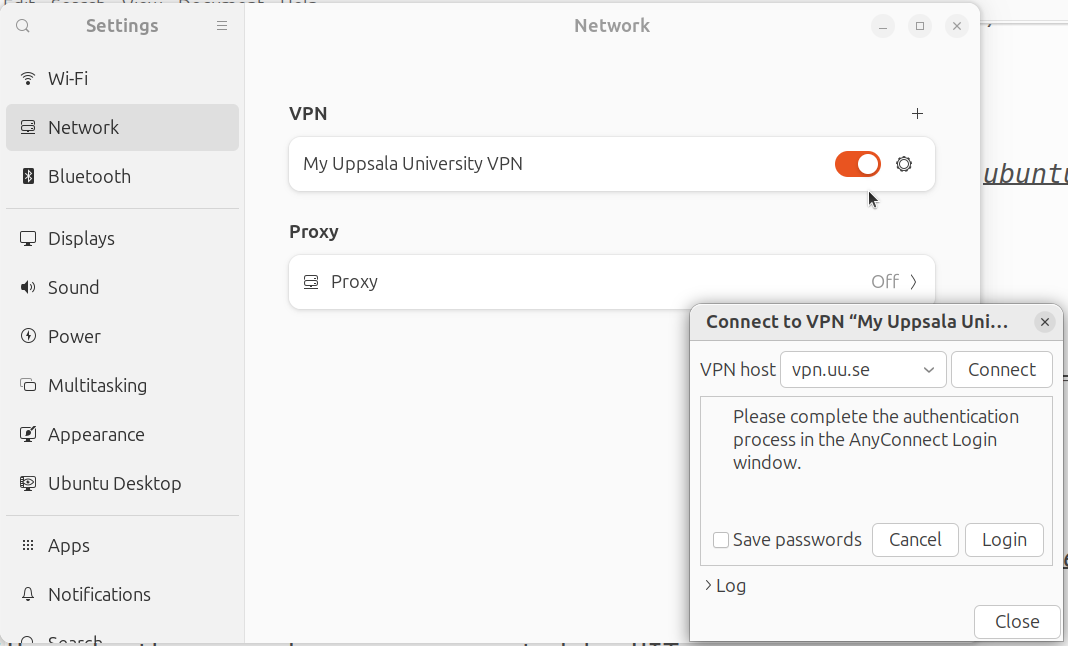
Task: Enable the Save passwords checkbox
Action: pyautogui.click(x=720, y=539)
